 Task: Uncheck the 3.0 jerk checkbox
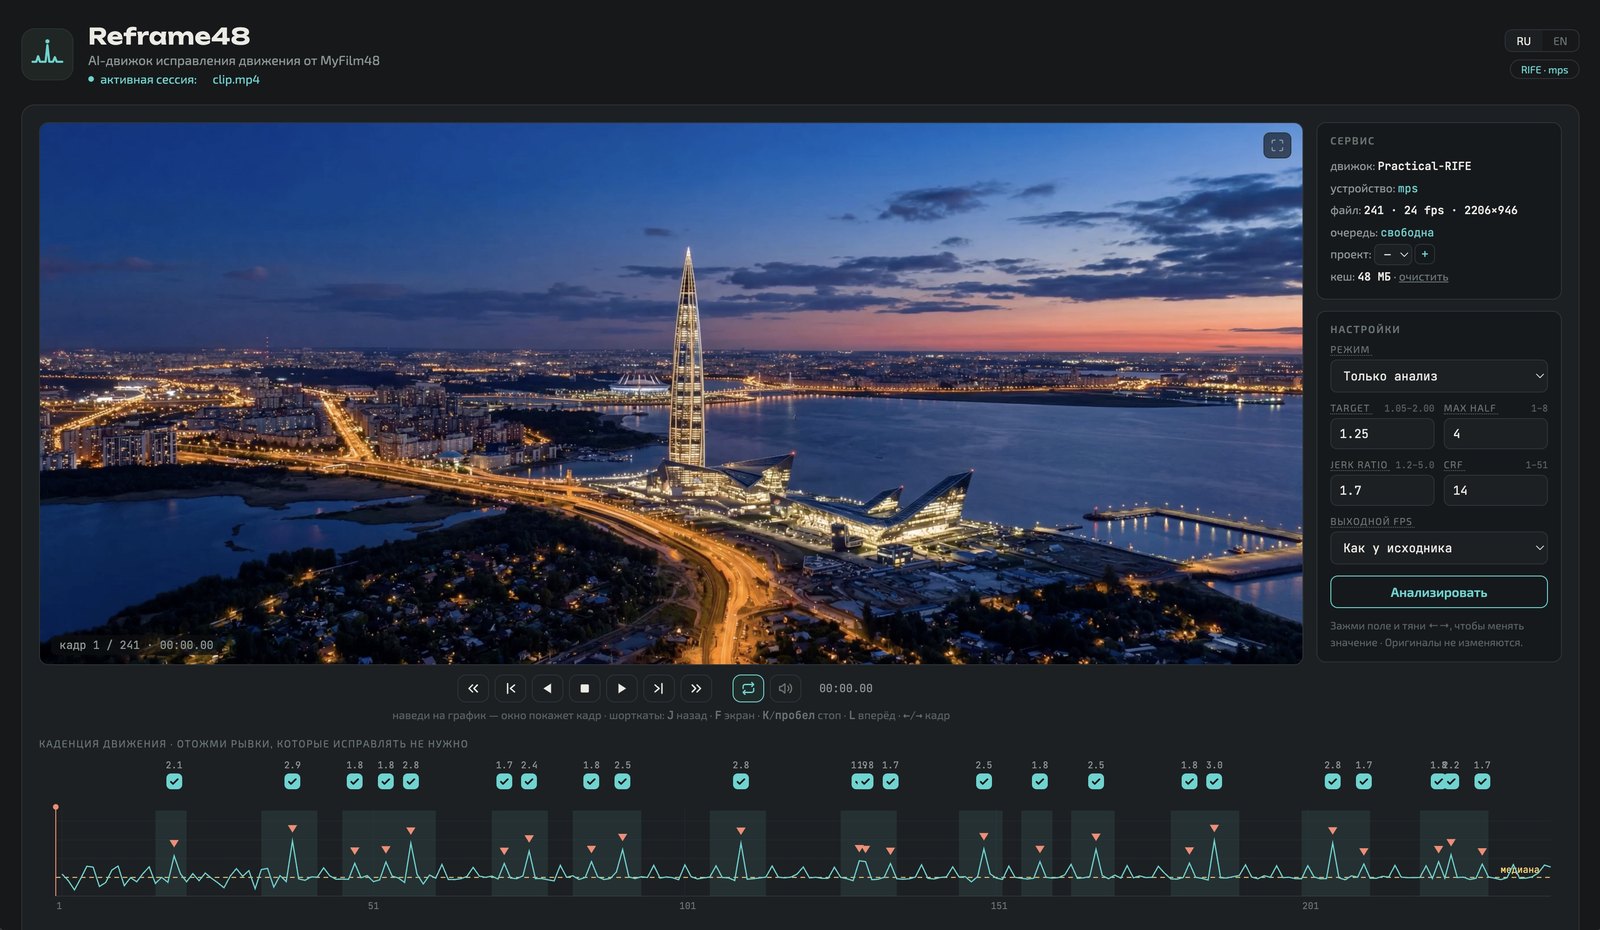tap(1214, 781)
